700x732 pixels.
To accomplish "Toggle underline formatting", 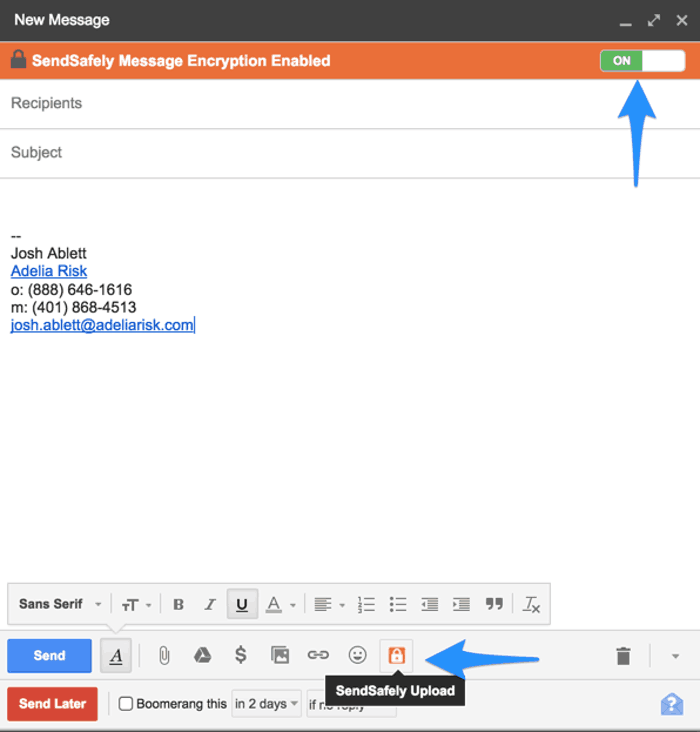I will pyautogui.click(x=242, y=604).
